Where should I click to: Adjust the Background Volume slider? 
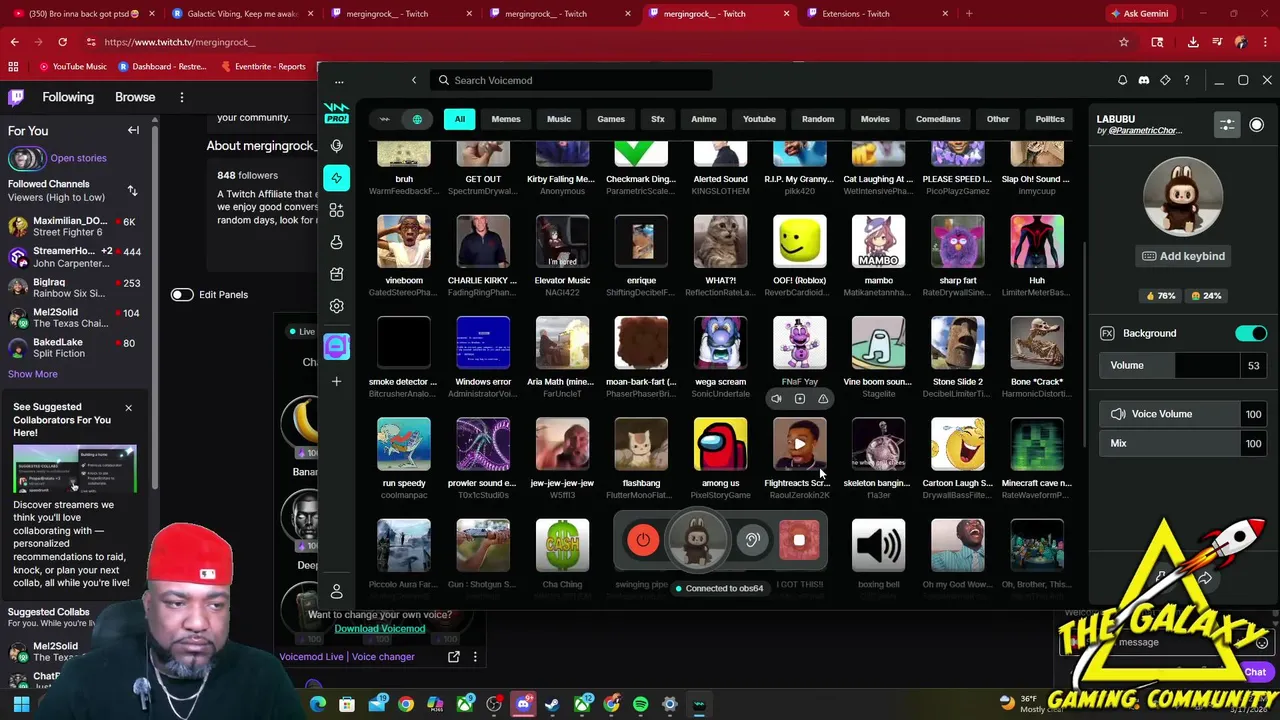(x=1181, y=365)
